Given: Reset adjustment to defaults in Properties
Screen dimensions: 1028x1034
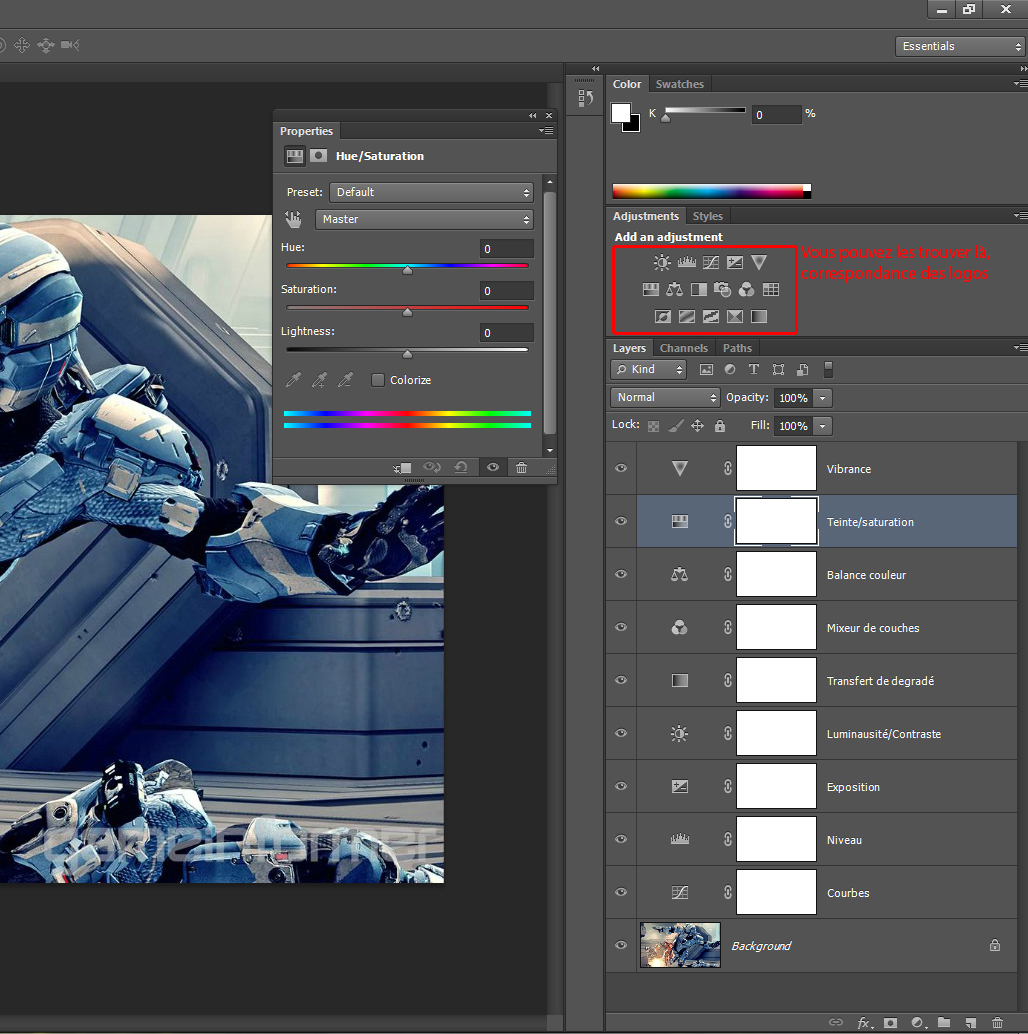Looking at the screenshot, I should (x=461, y=468).
